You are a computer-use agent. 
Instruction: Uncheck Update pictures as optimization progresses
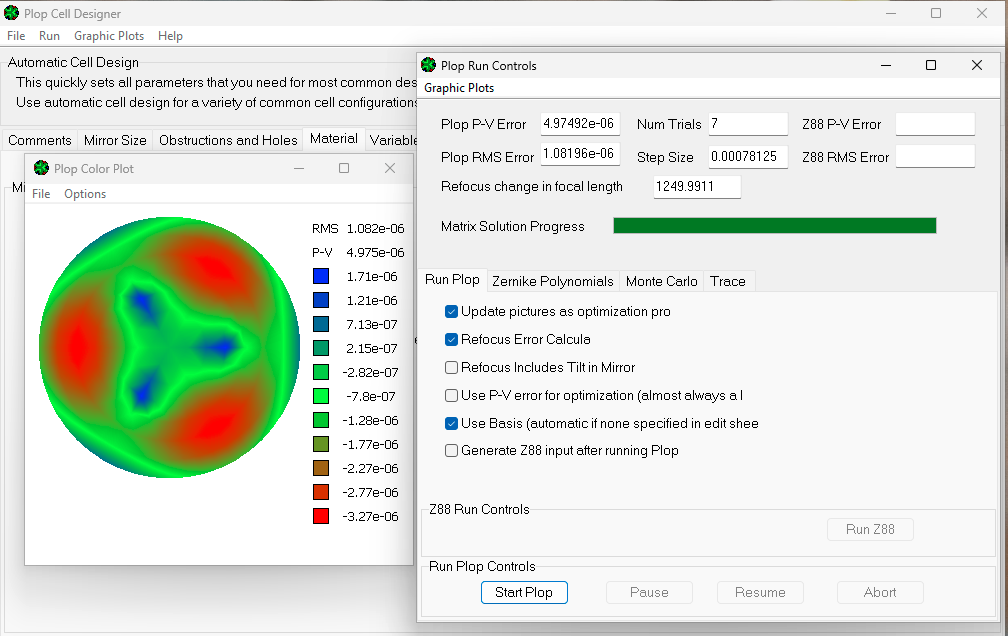(452, 312)
